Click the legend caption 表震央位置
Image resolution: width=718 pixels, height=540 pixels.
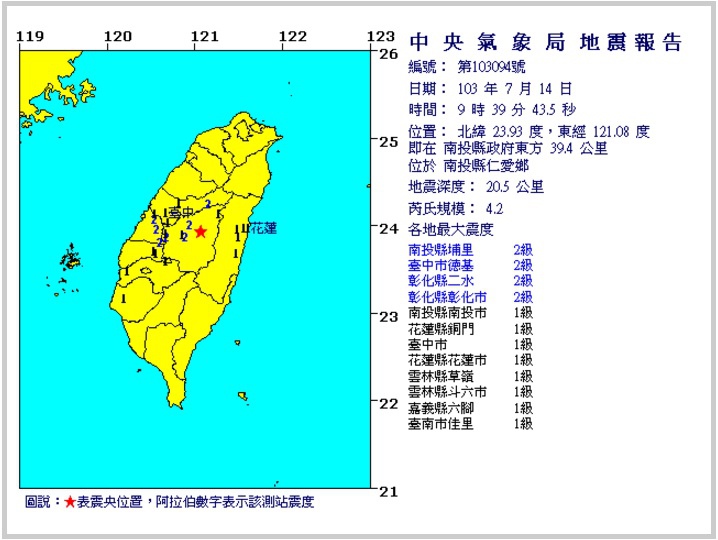[x=110, y=502]
